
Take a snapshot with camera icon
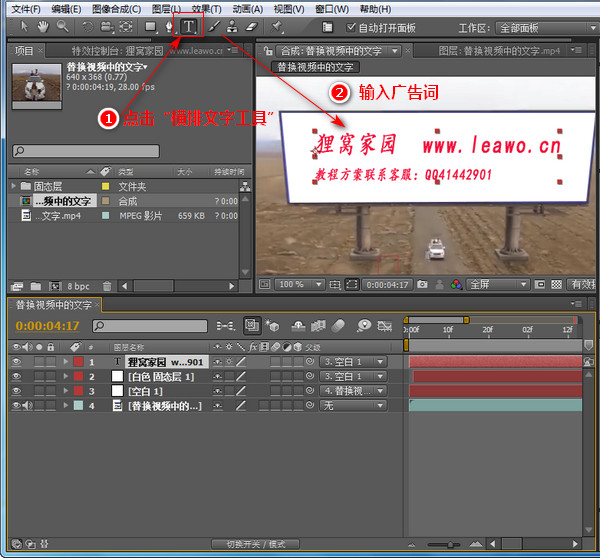(x=422, y=284)
